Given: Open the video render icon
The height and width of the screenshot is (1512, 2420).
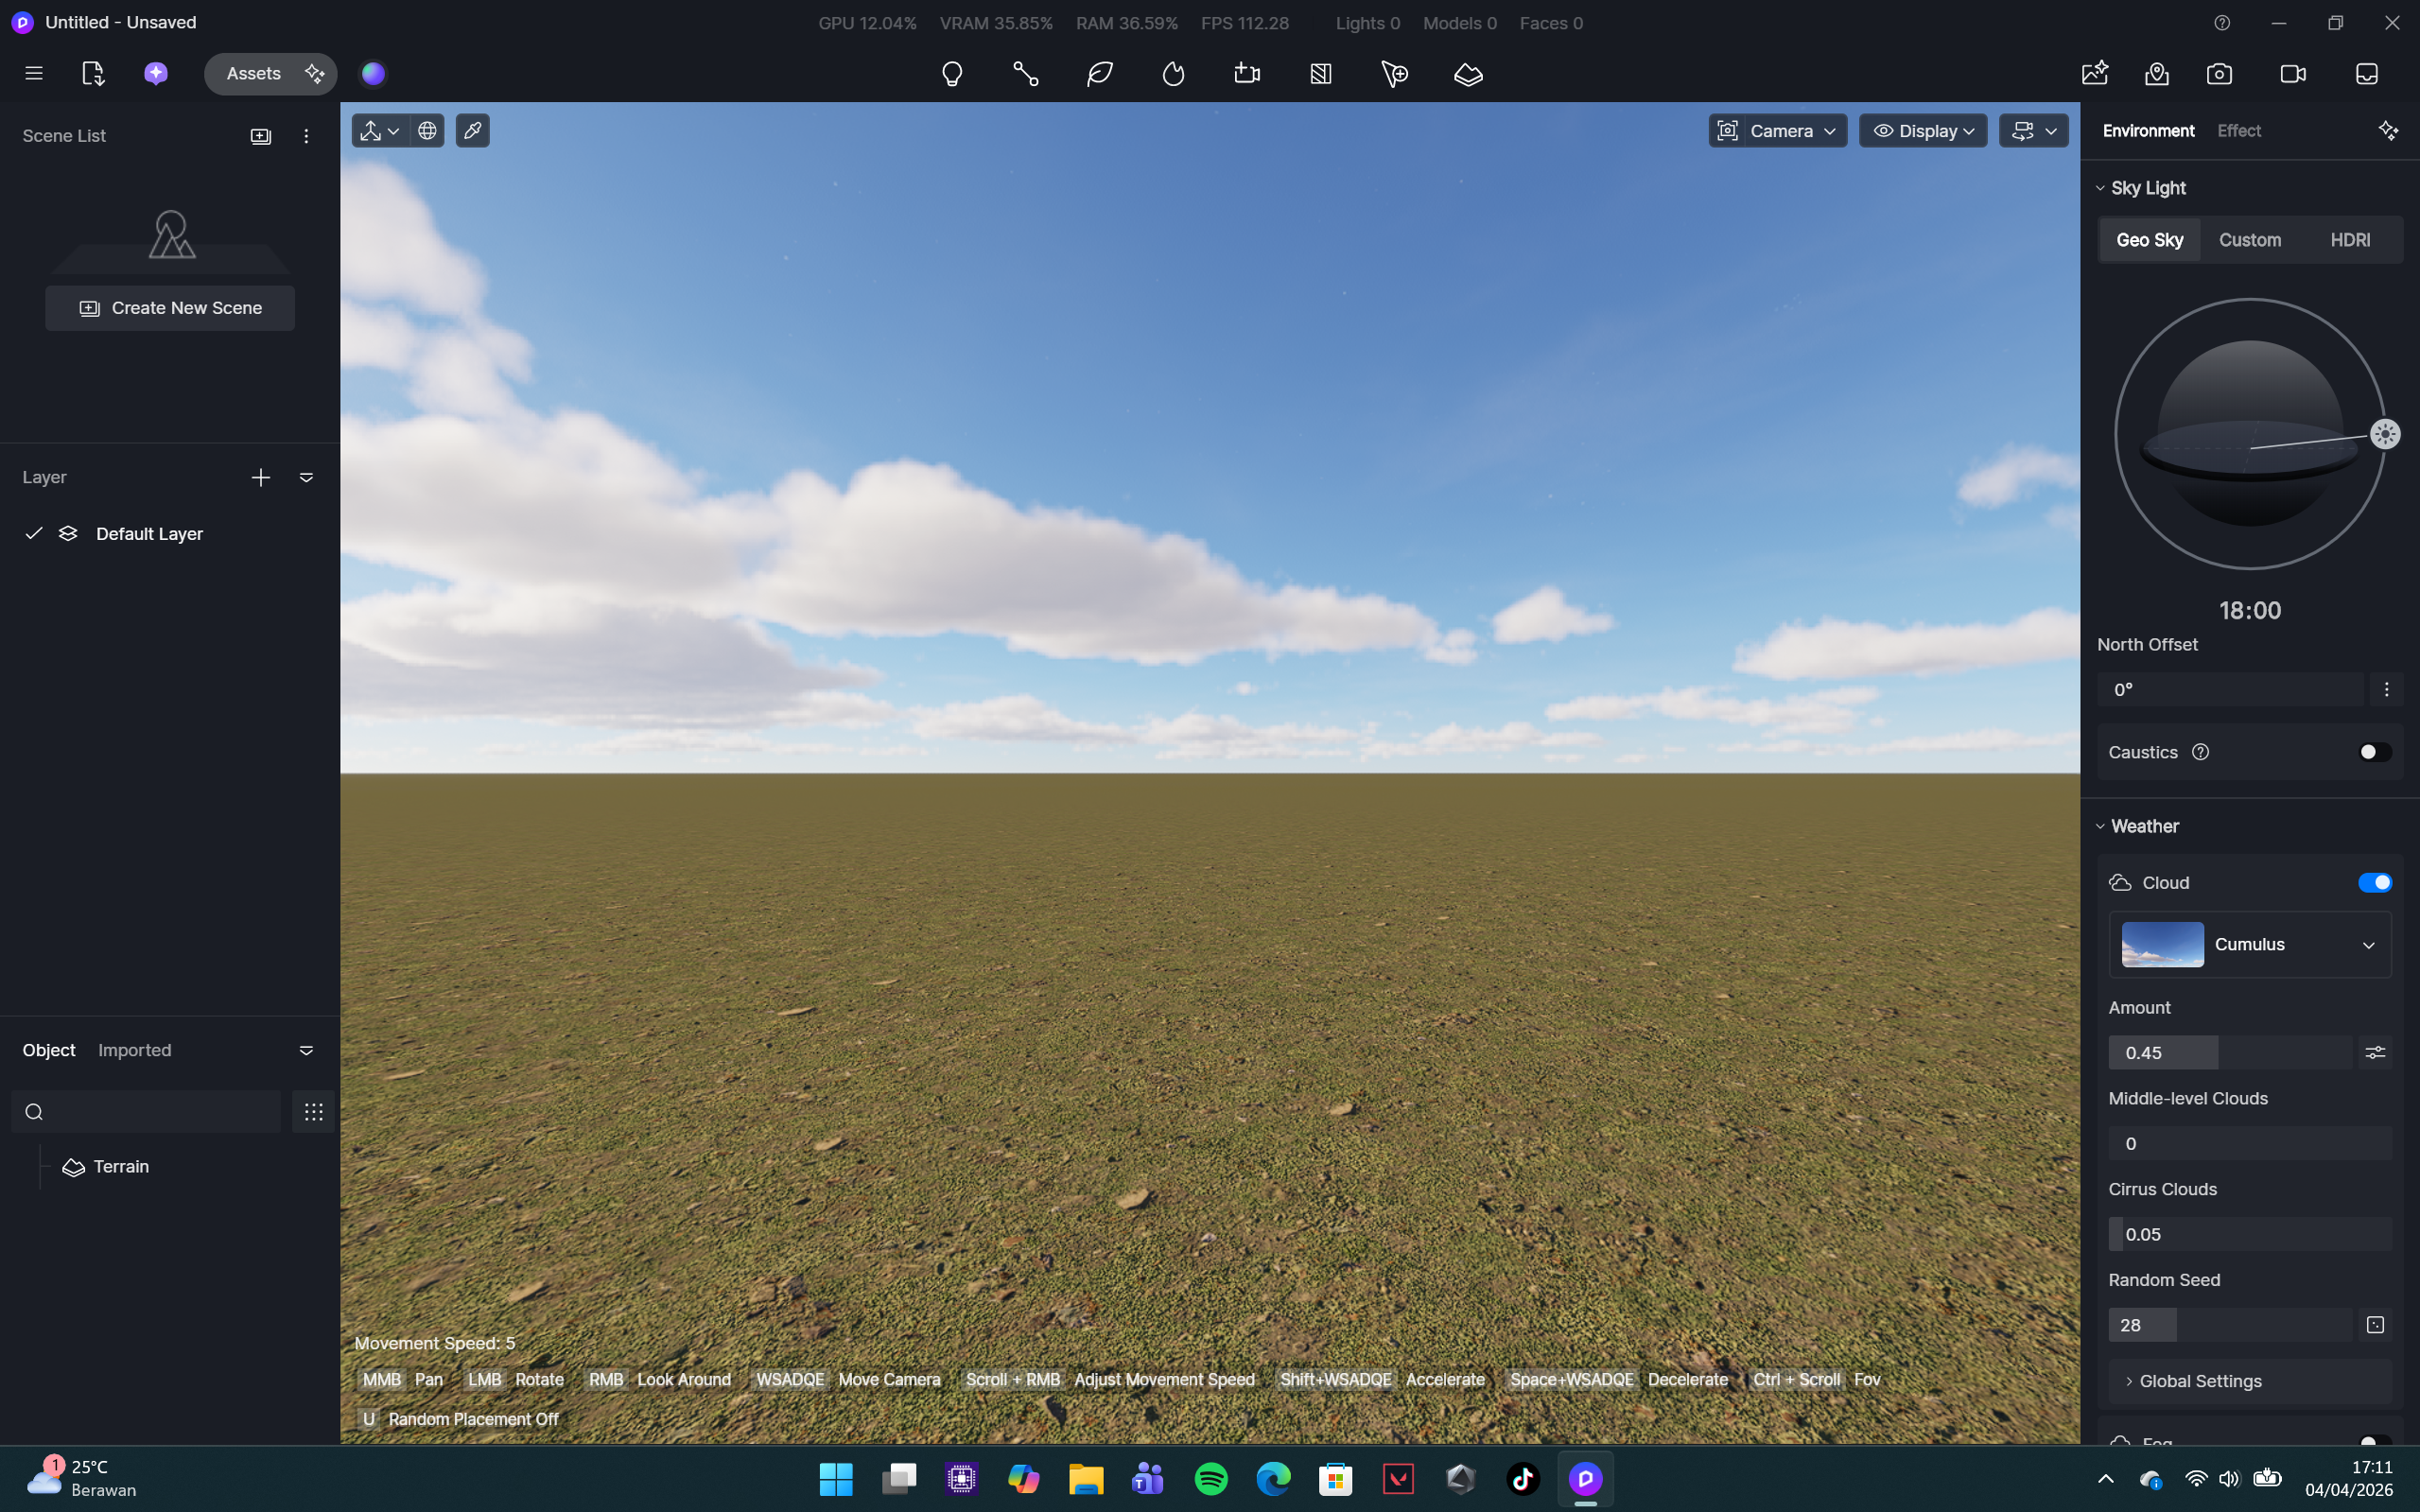Looking at the screenshot, I should pos(2292,74).
